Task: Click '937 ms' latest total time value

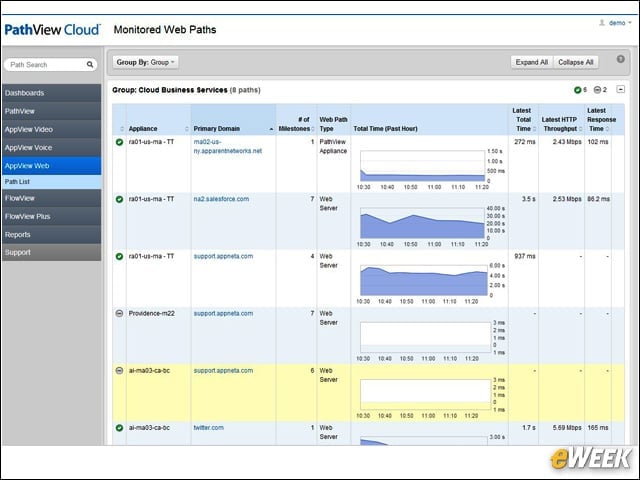Action: pyautogui.click(x=524, y=256)
